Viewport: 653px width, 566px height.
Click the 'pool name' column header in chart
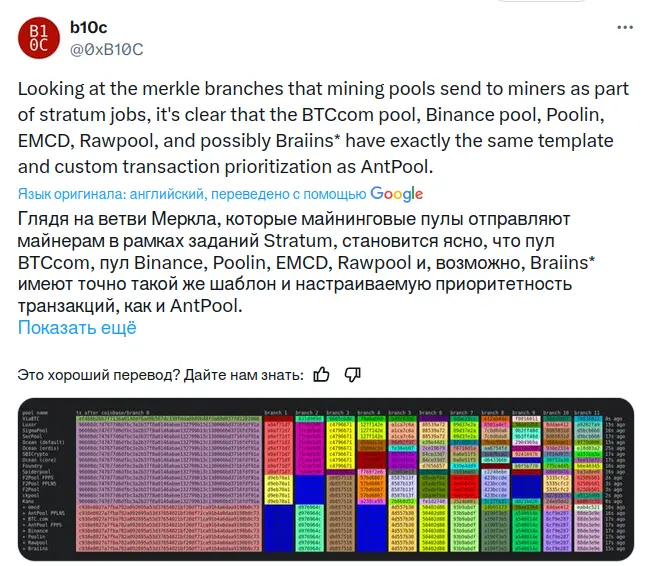(x=35, y=413)
